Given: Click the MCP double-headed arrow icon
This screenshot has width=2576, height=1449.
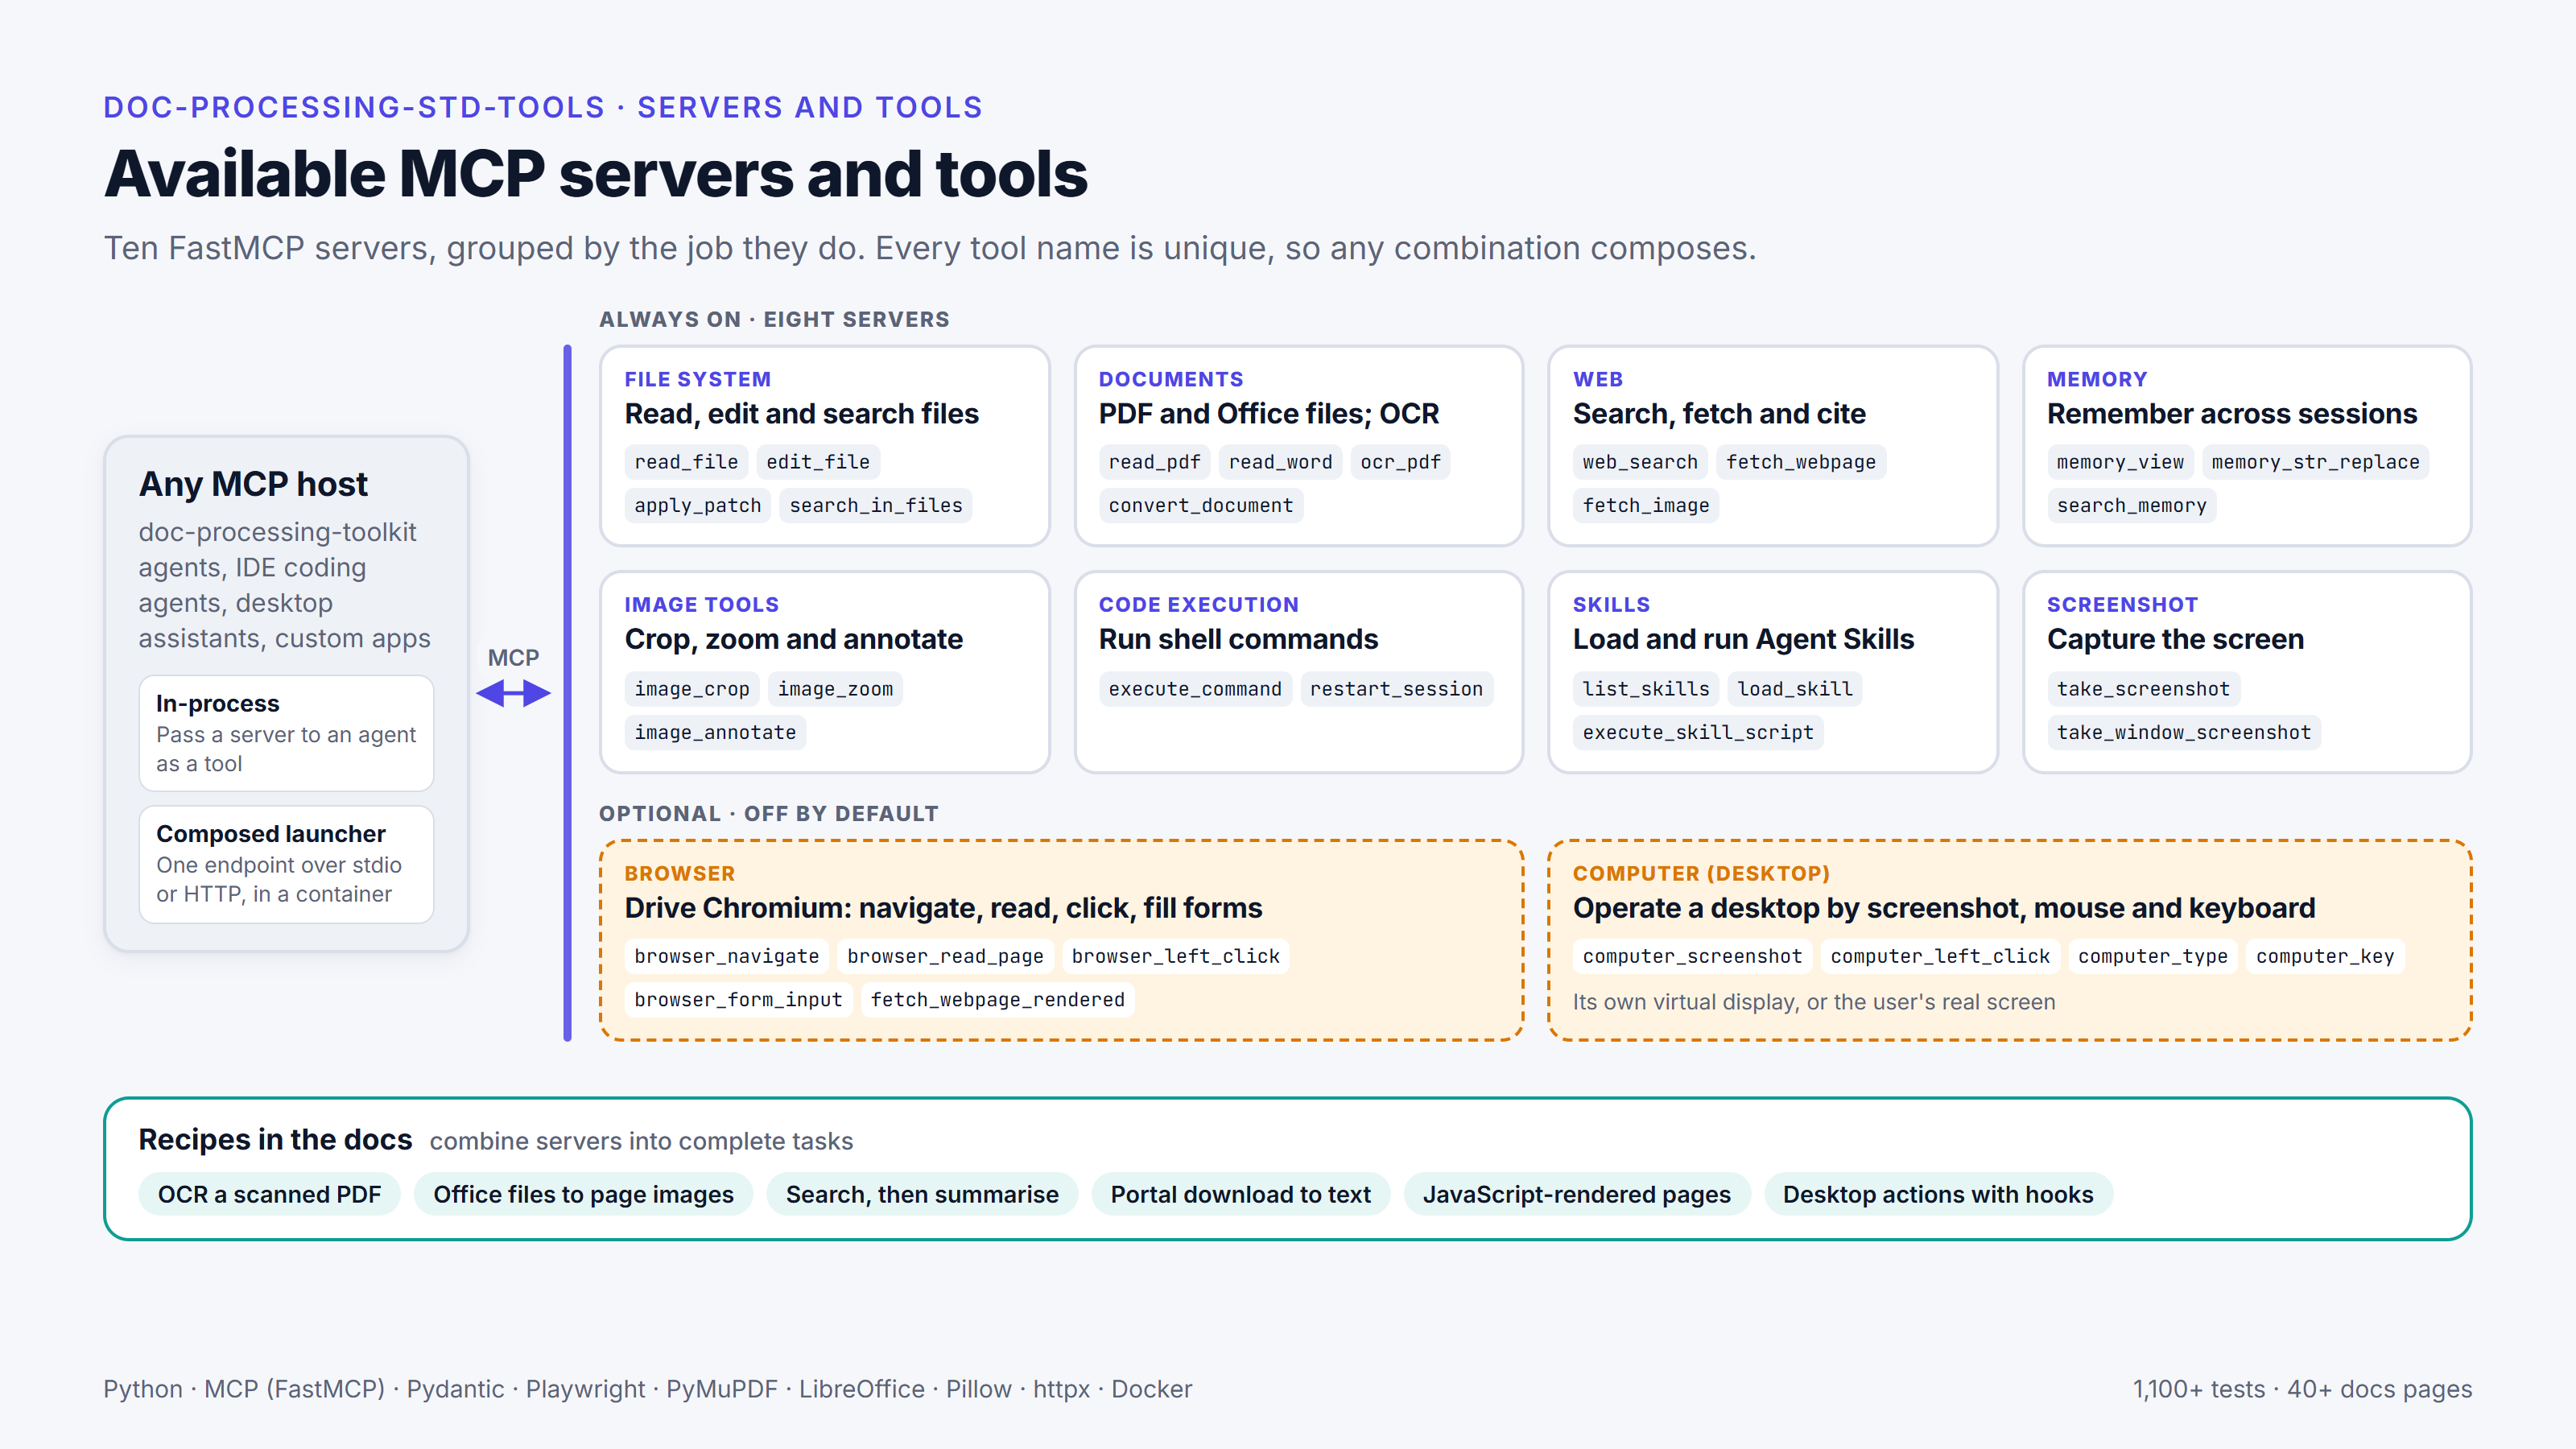Looking at the screenshot, I should pos(513,693).
